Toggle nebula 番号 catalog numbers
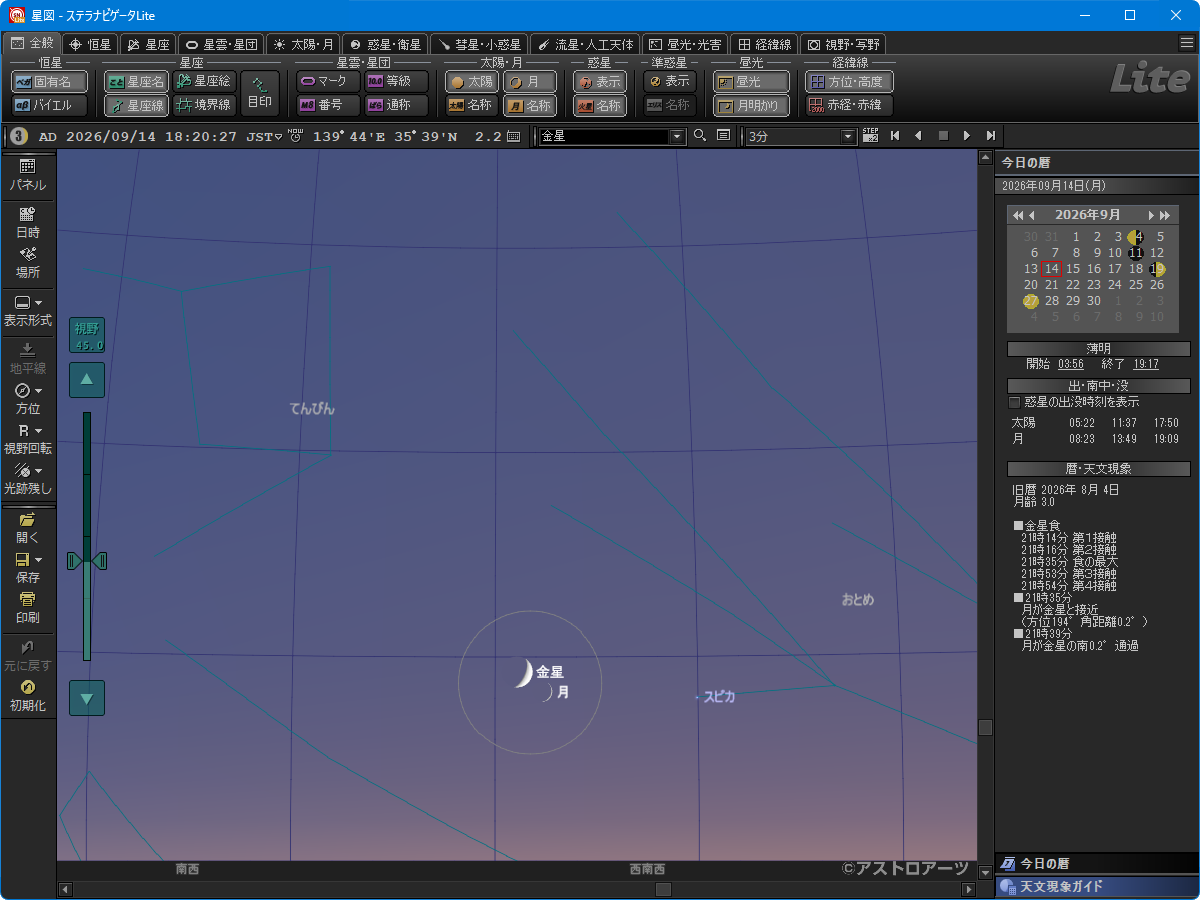The width and height of the screenshot is (1200, 900). [328, 105]
